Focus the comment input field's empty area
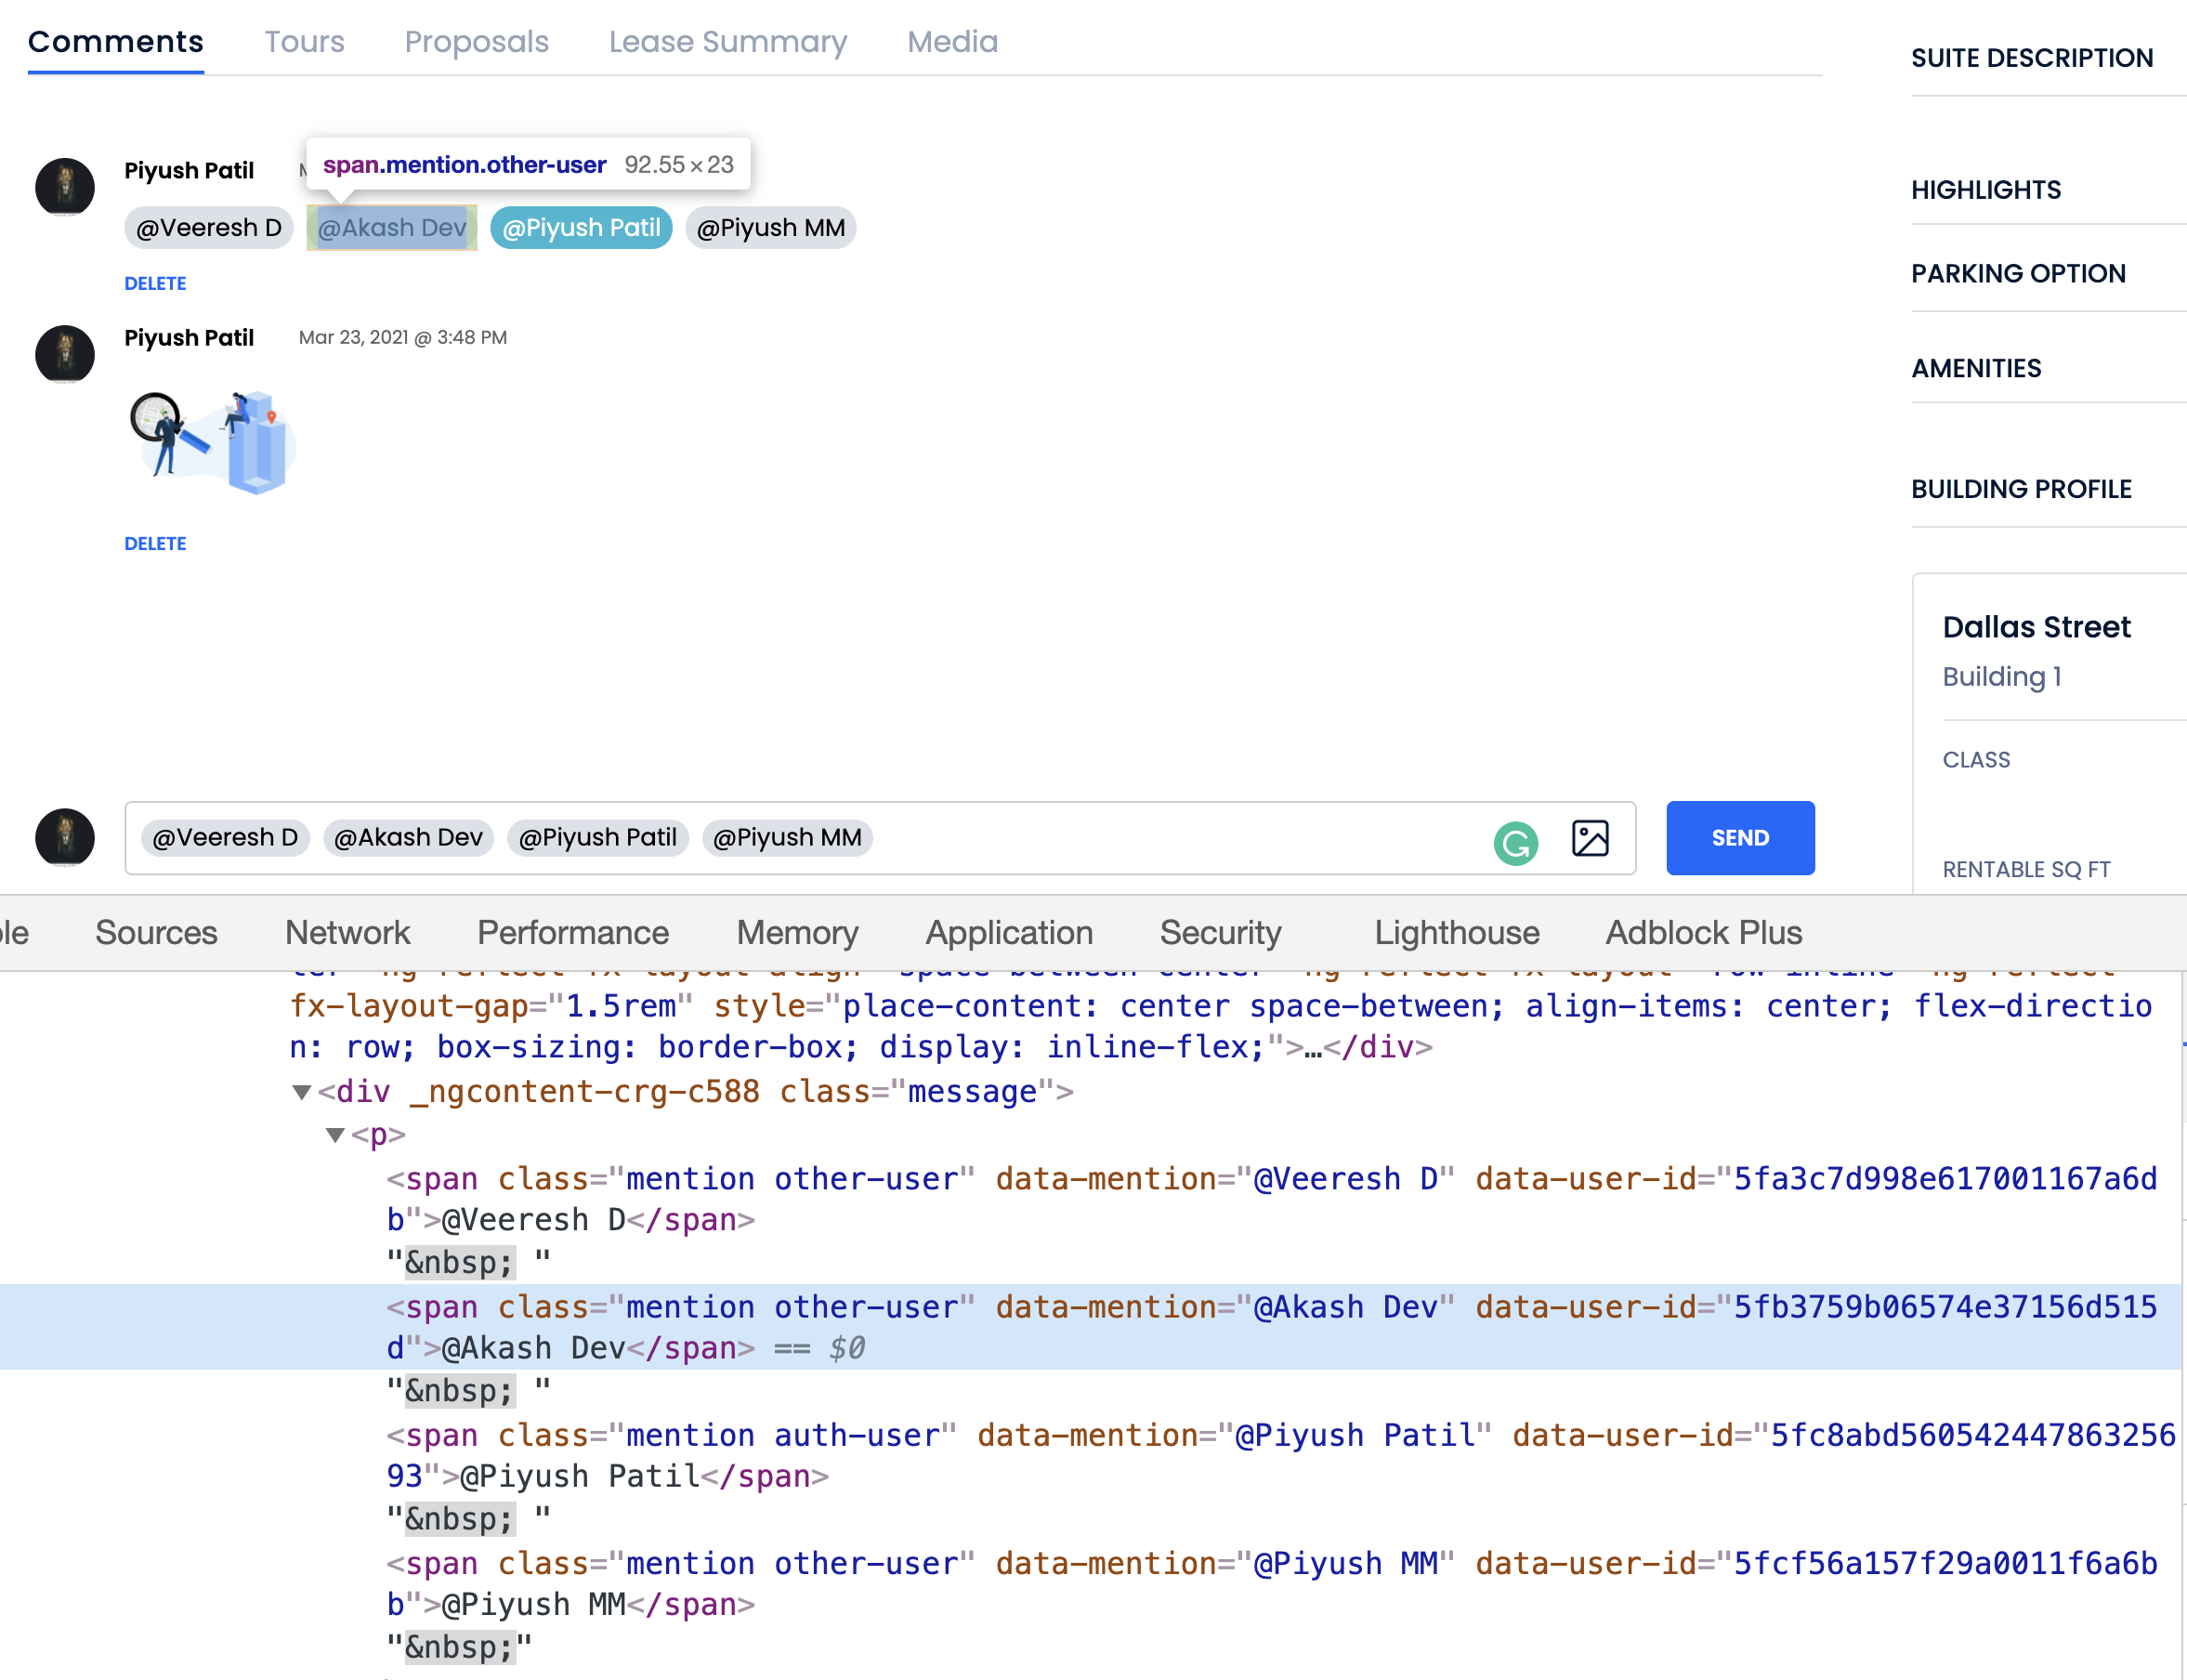 pyautogui.click(x=1180, y=838)
